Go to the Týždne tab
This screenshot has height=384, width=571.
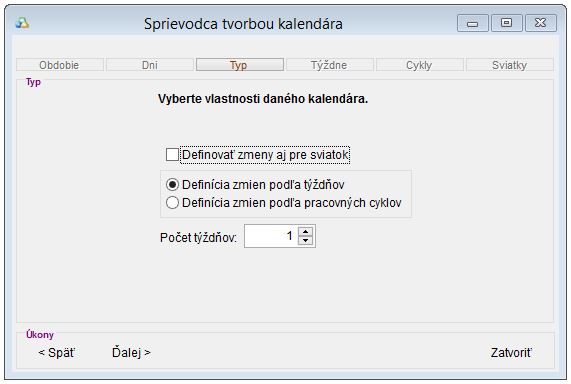tap(330, 65)
